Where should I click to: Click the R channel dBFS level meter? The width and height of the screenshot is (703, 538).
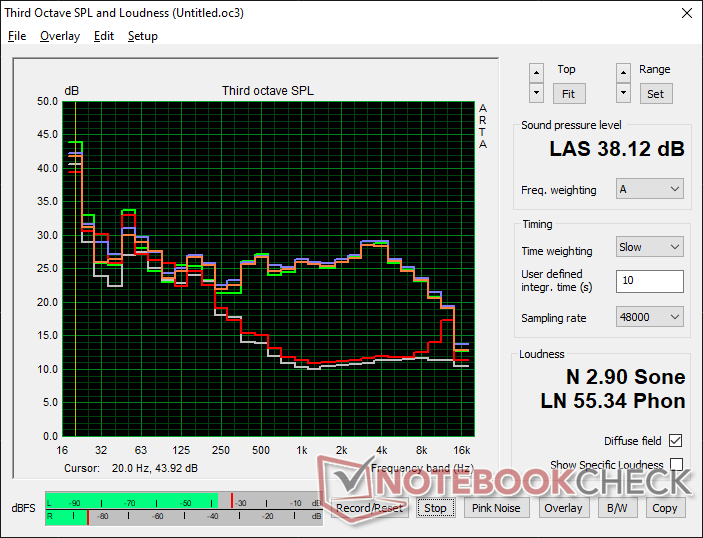pyautogui.click(x=184, y=517)
